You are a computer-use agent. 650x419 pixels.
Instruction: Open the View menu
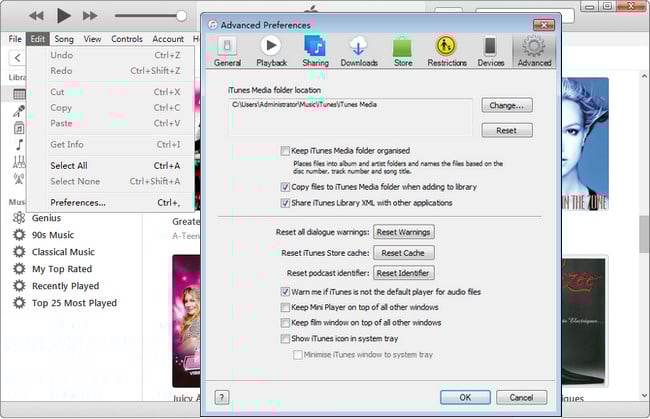click(x=92, y=39)
